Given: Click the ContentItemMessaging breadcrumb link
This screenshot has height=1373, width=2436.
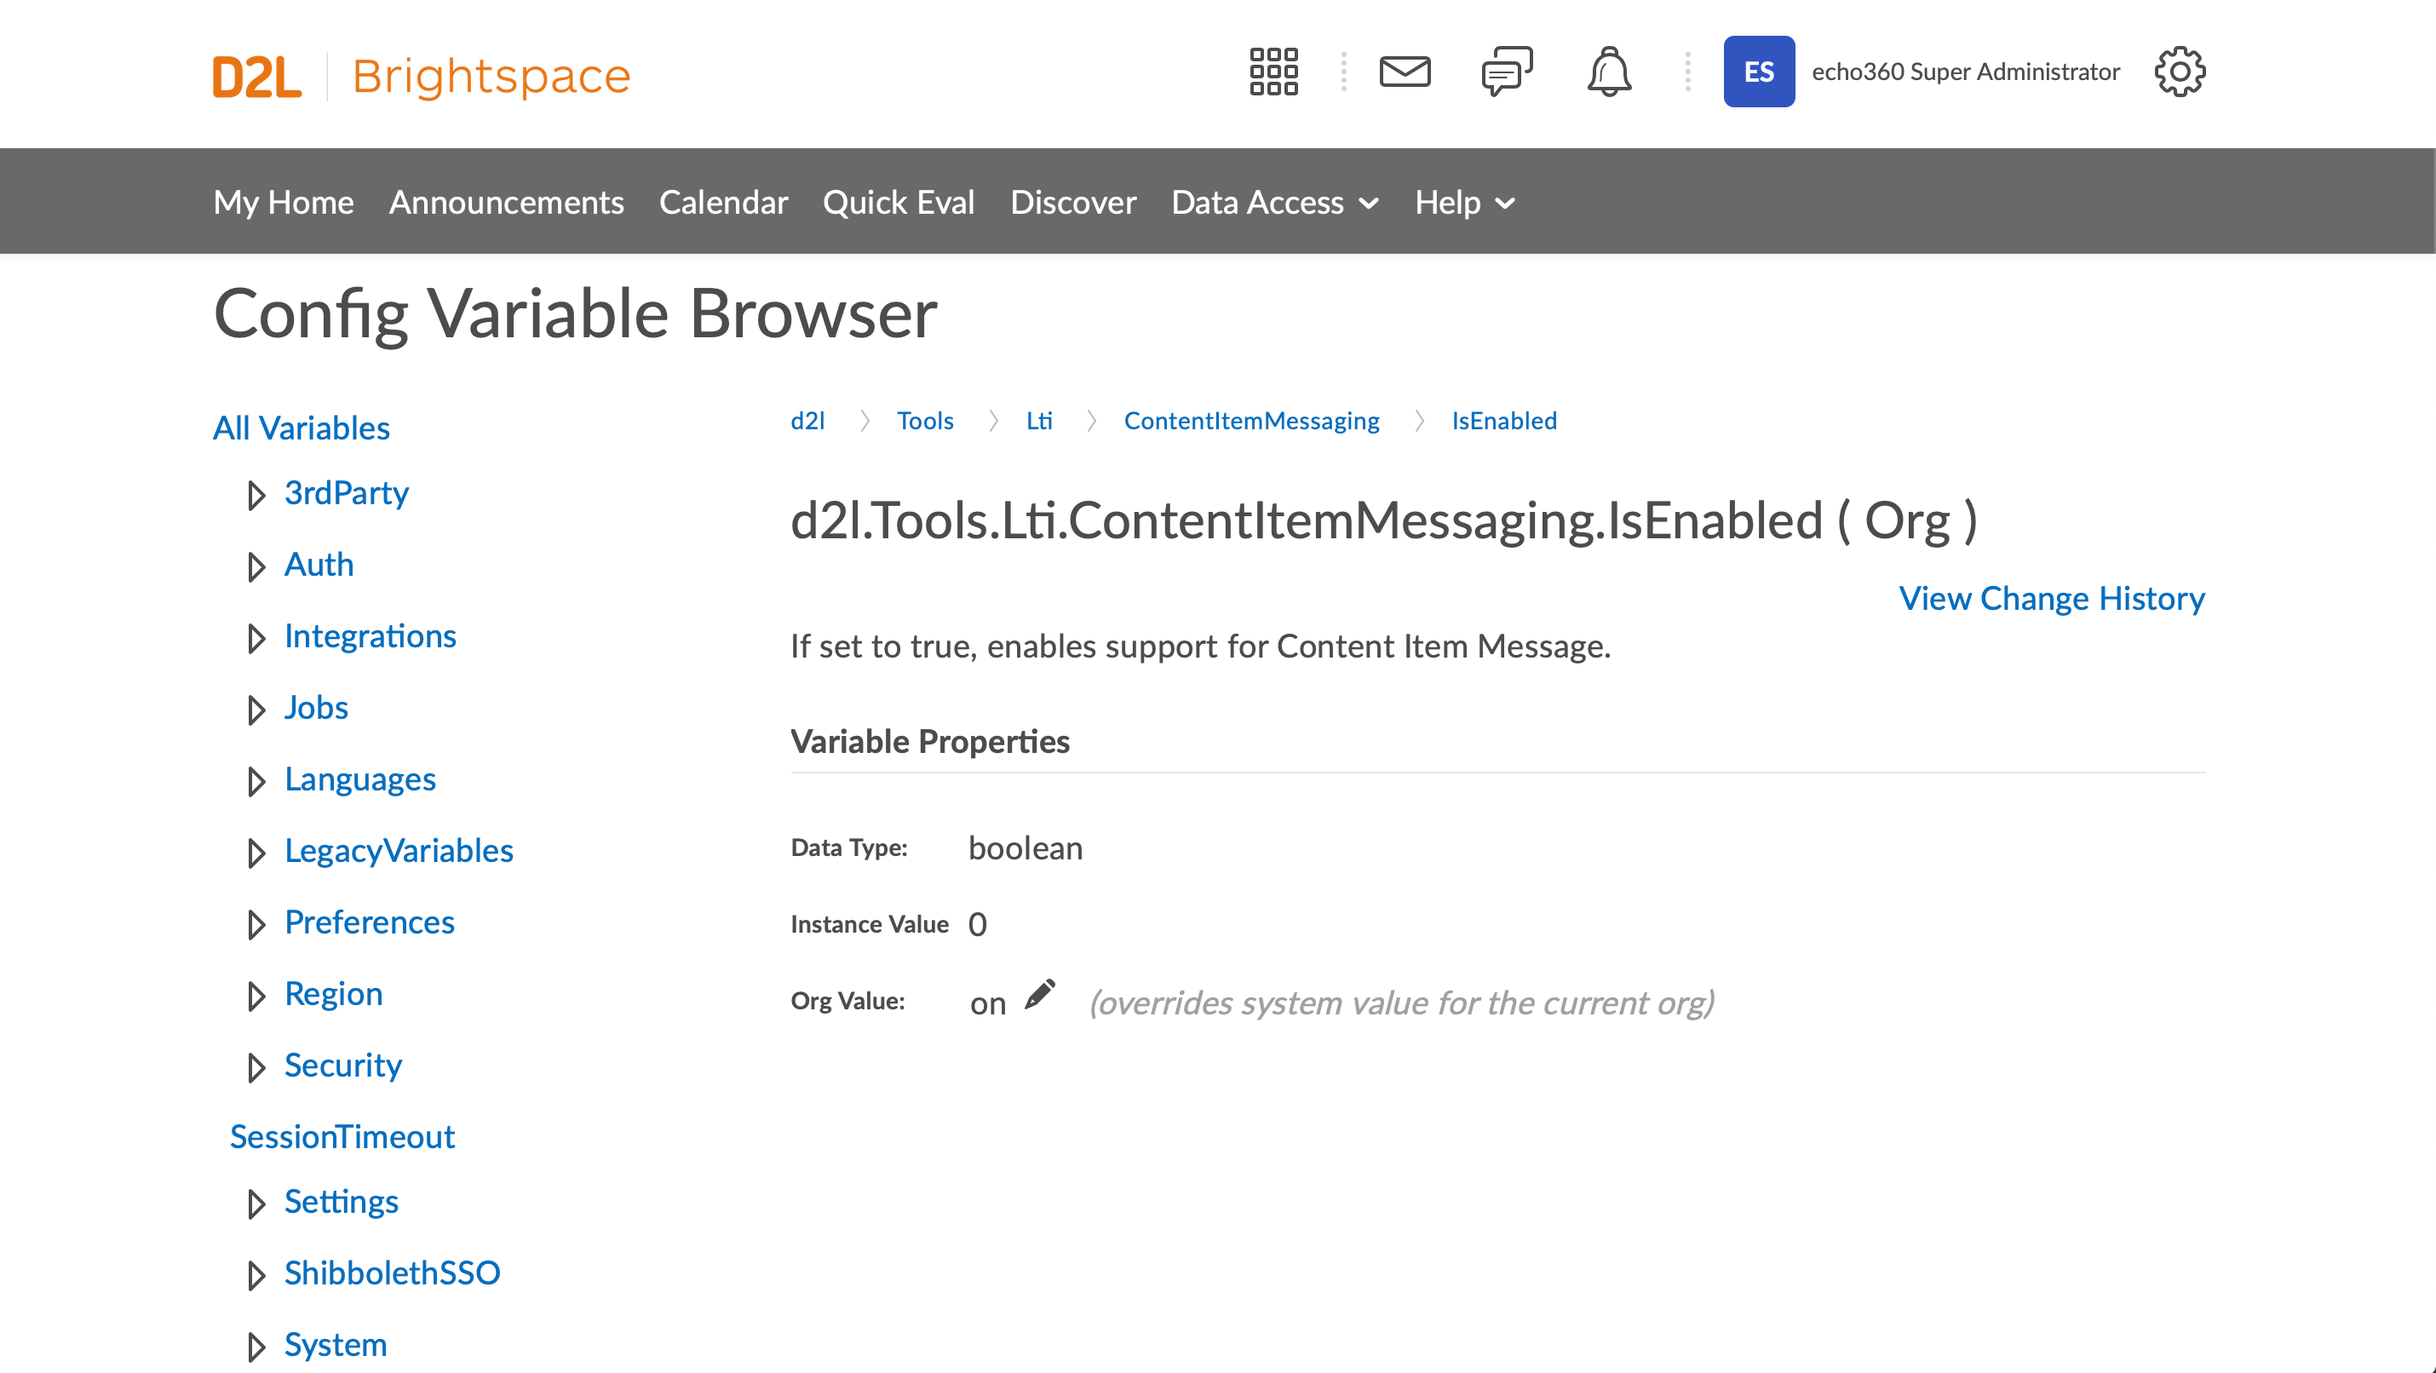Looking at the screenshot, I should pyautogui.click(x=1251, y=420).
